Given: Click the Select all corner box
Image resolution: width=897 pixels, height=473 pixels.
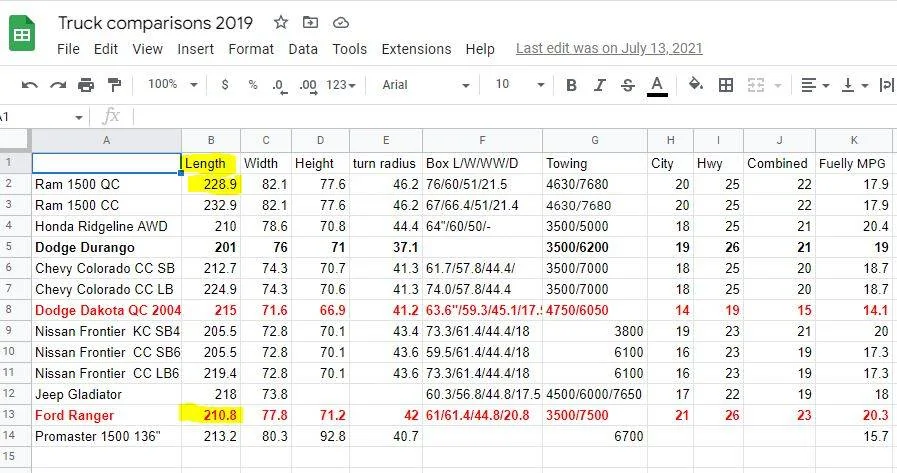Looking at the screenshot, I should tap(15, 140).
